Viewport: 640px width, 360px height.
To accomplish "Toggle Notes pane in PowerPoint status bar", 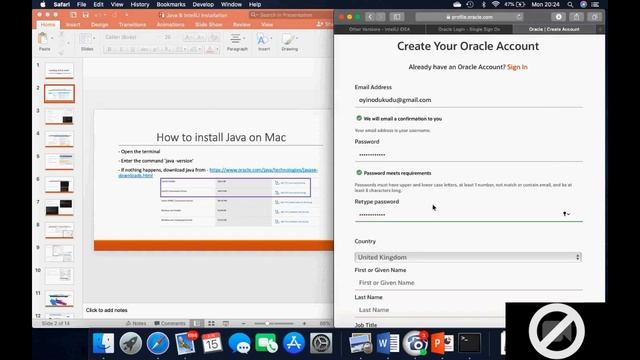I will point(136,323).
